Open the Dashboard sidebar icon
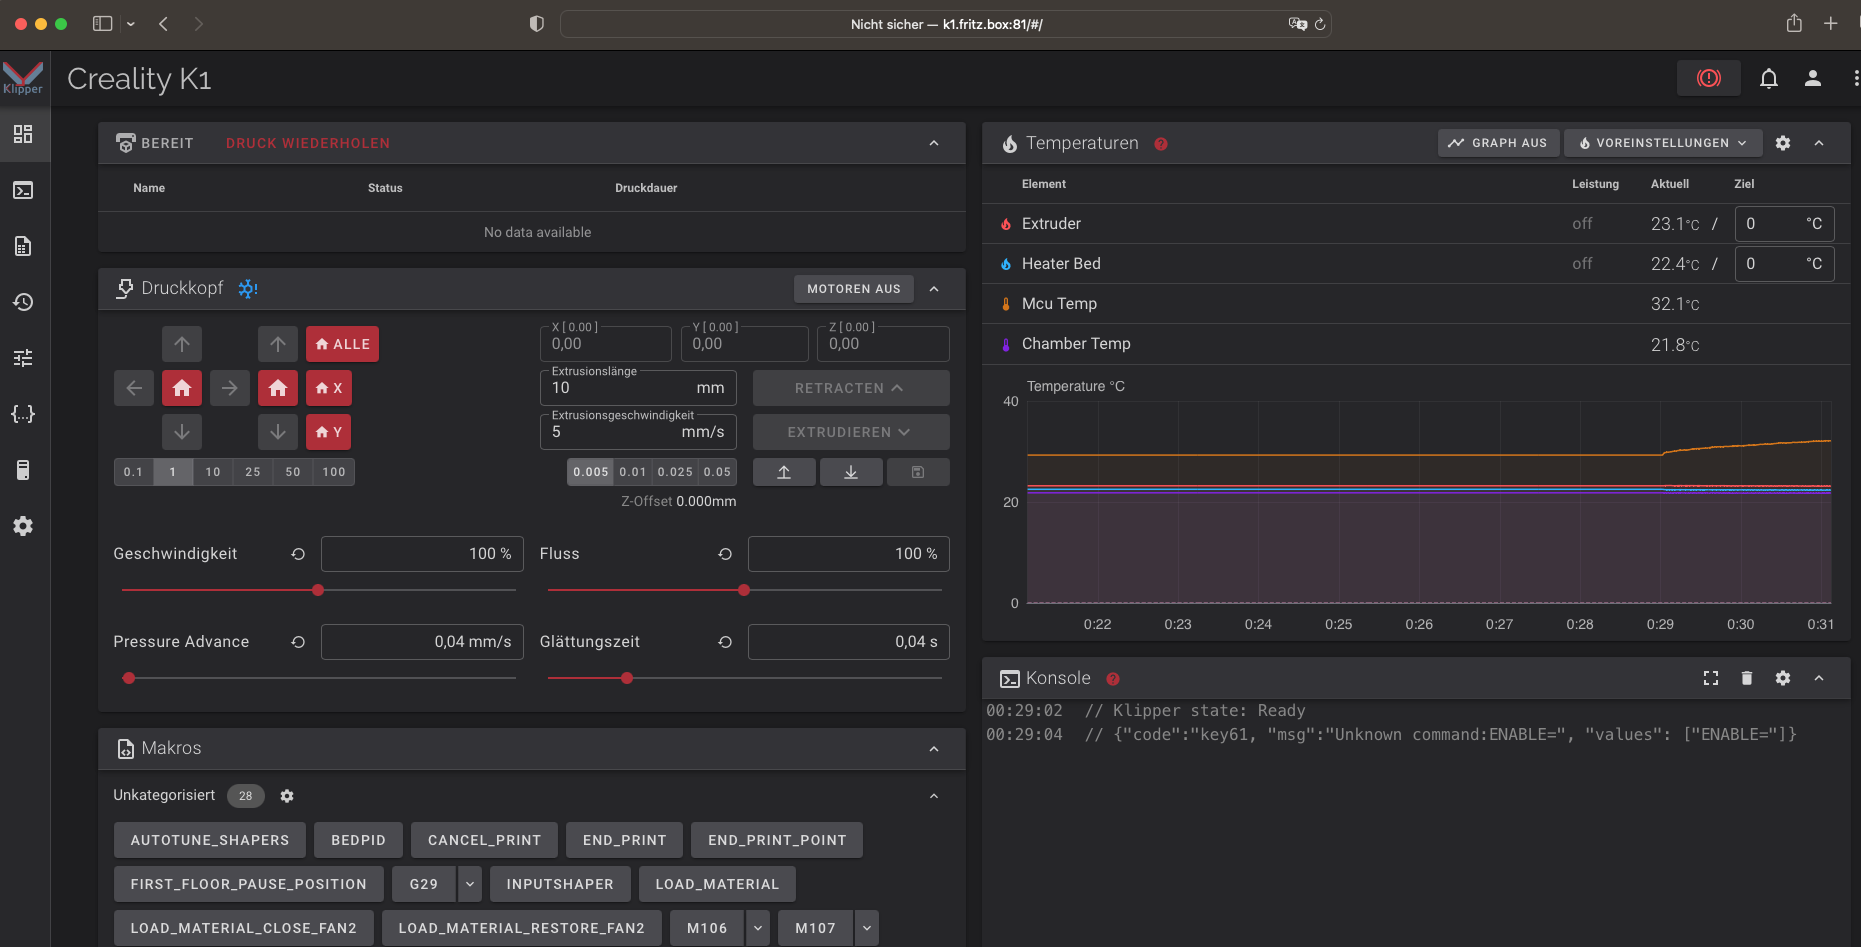 coord(23,134)
